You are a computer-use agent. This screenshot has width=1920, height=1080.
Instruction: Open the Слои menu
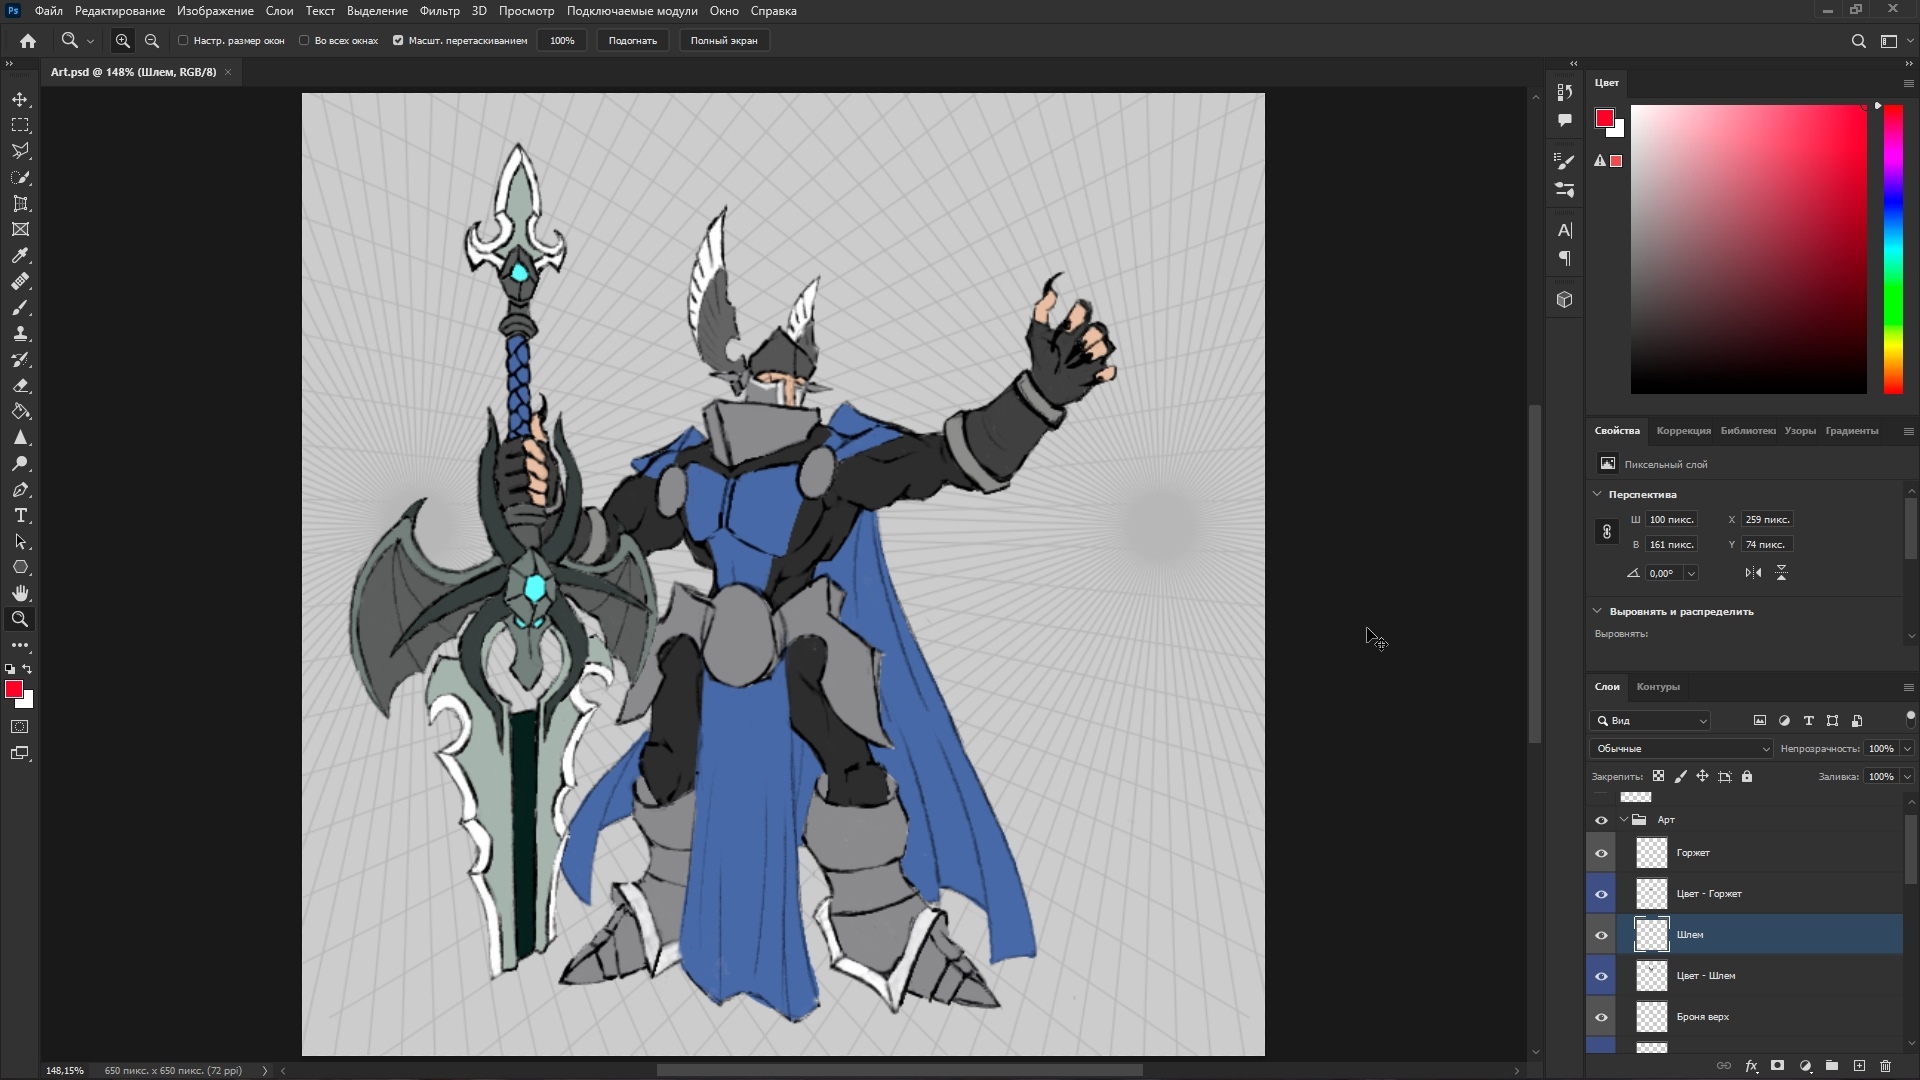[x=279, y=11]
